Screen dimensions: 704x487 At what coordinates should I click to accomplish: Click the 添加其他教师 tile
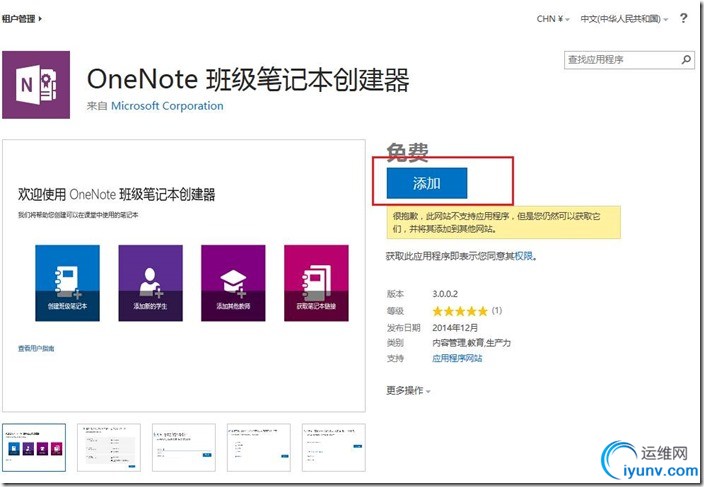click(x=233, y=283)
